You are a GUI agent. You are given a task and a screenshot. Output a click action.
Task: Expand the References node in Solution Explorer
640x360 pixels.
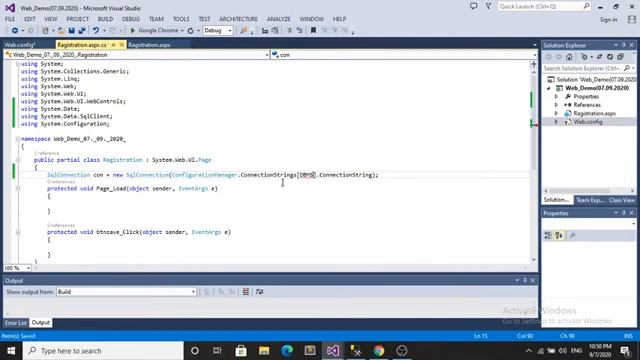pyautogui.click(x=556, y=105)
